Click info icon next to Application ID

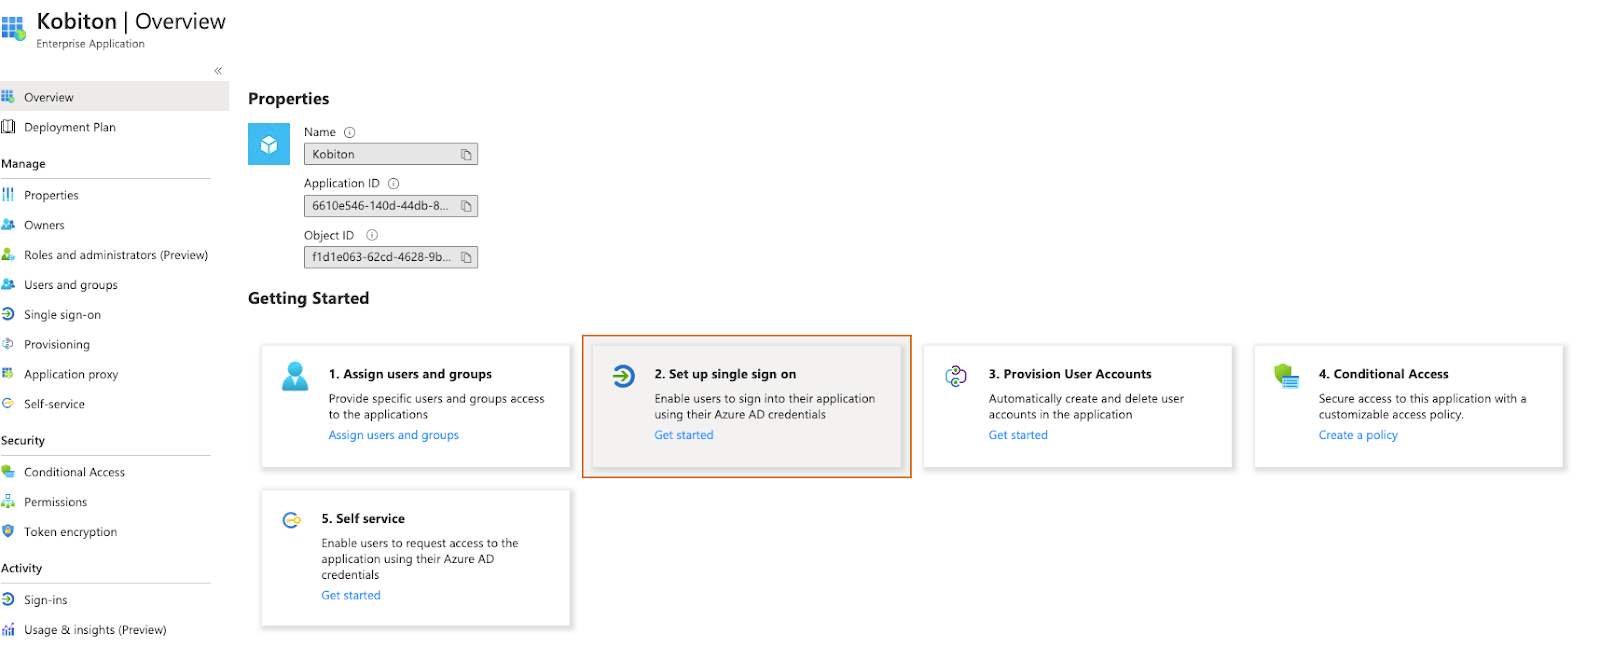(393, 184)
